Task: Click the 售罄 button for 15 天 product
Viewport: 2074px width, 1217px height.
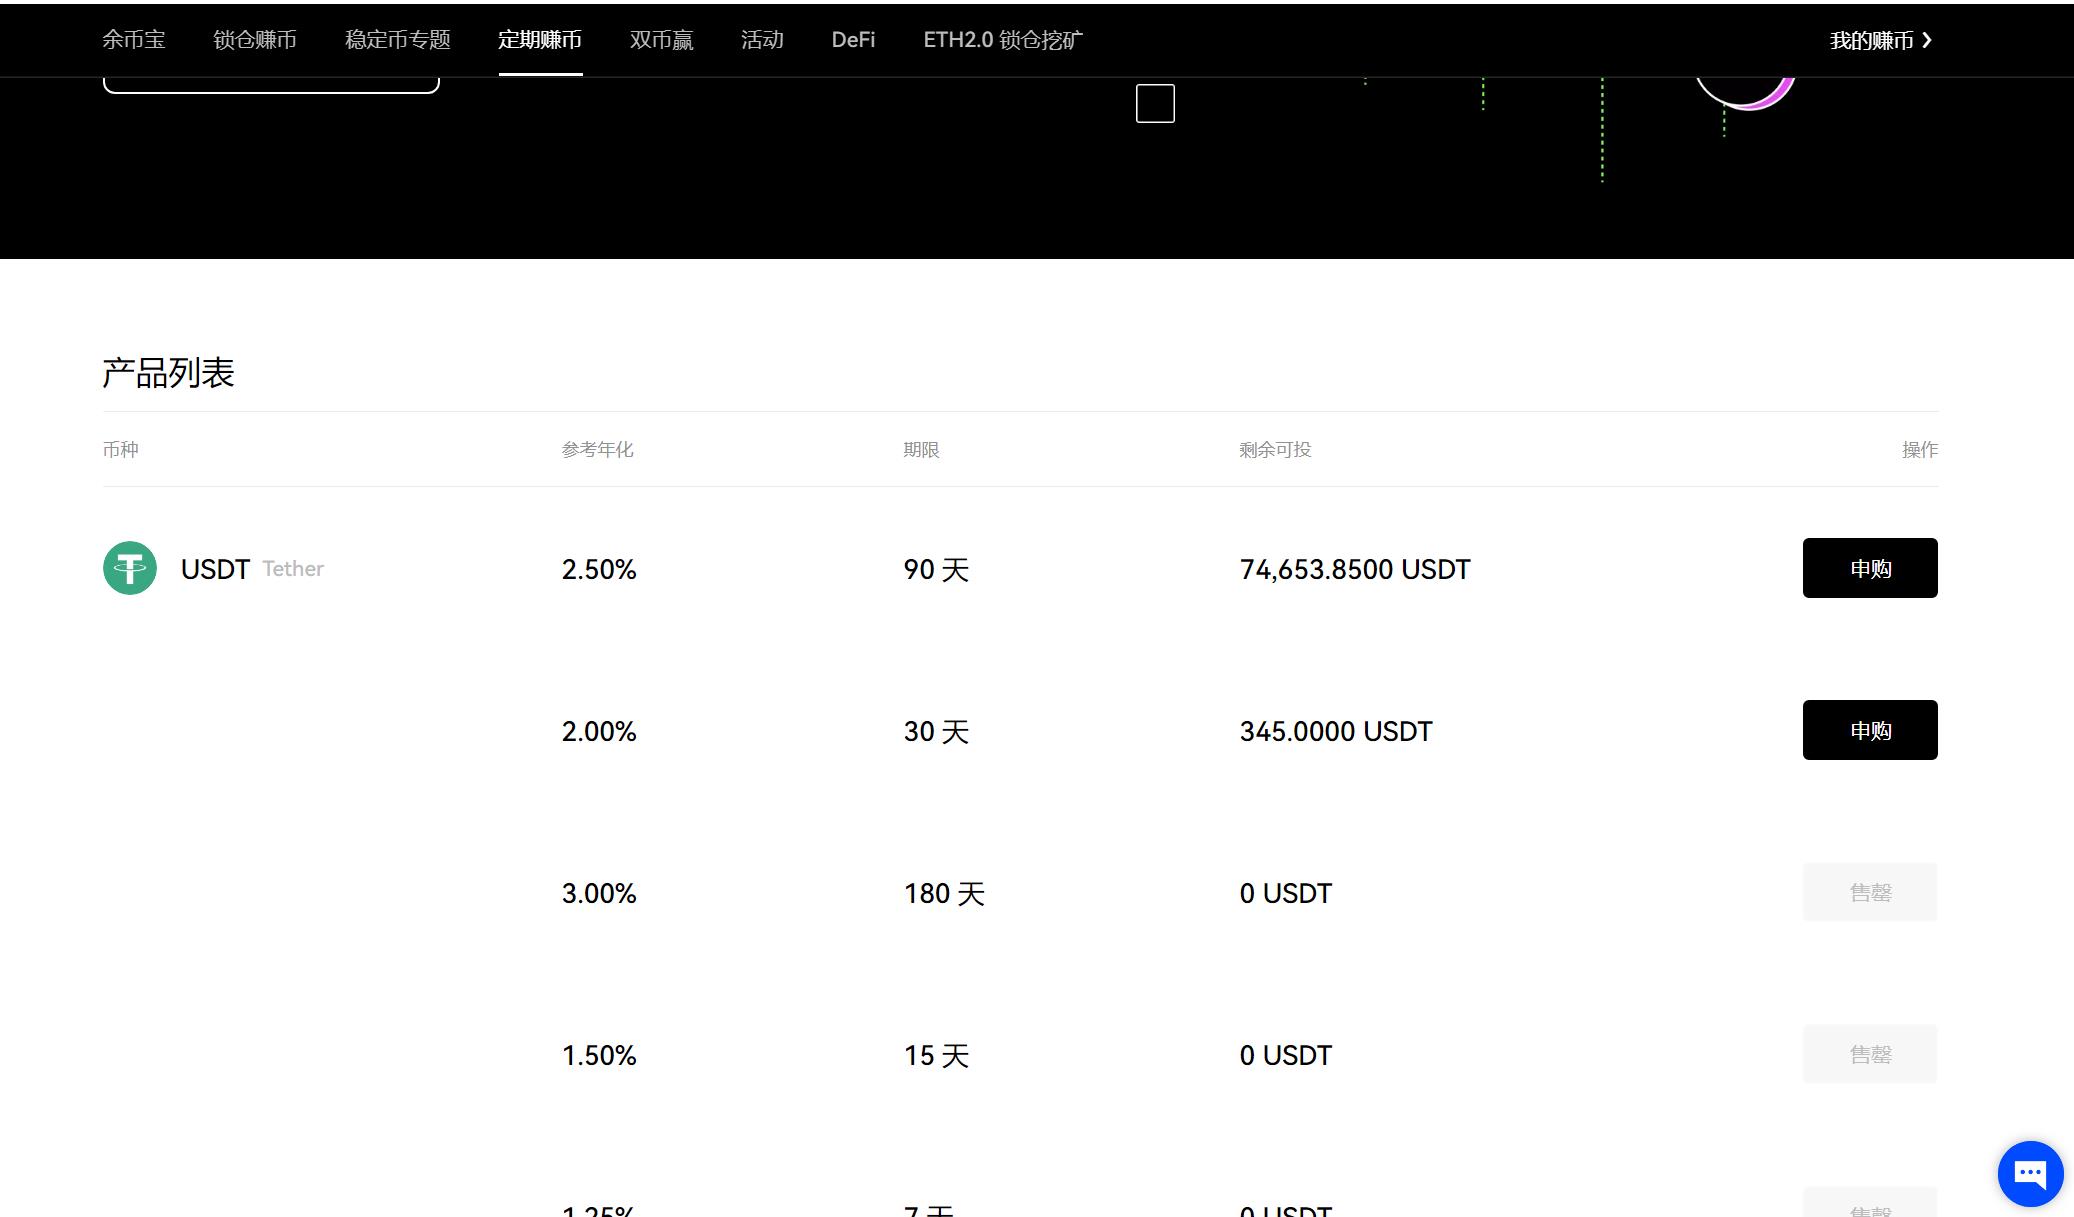Action: point(1869,1054)
